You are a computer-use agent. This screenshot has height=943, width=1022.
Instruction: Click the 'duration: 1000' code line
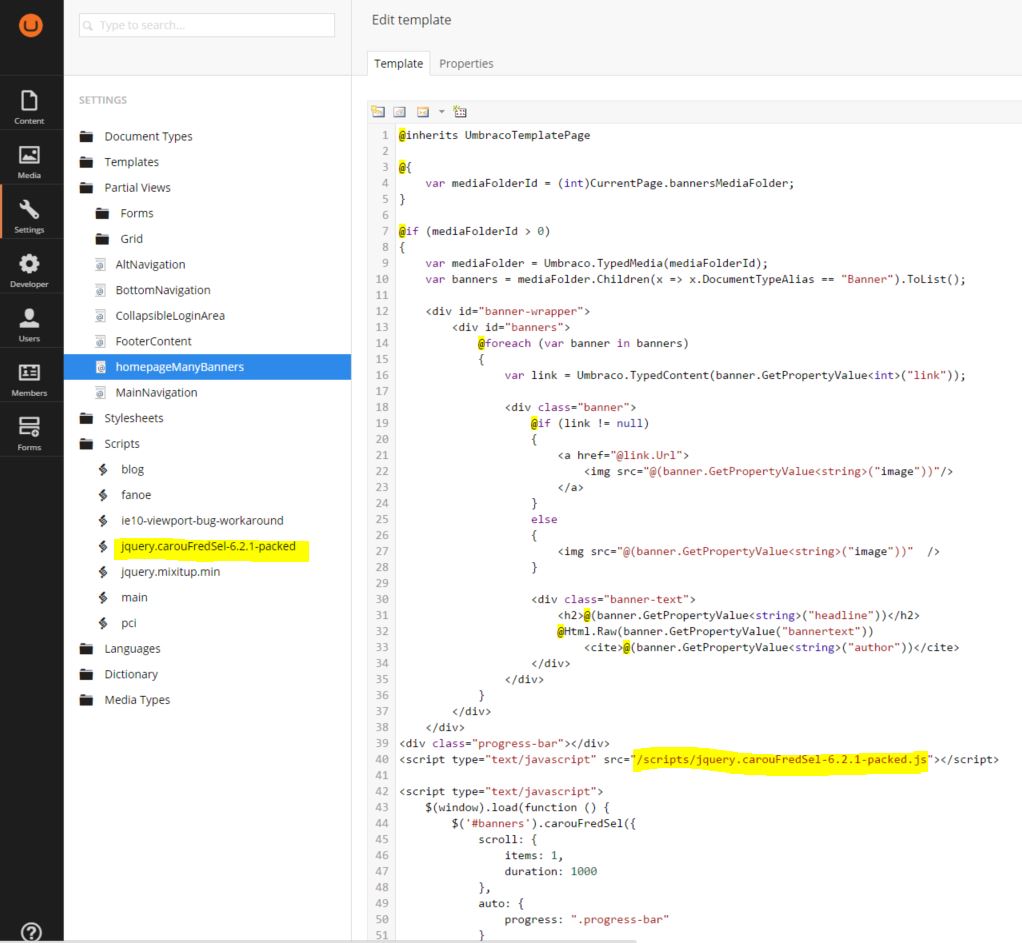[550, 871]
